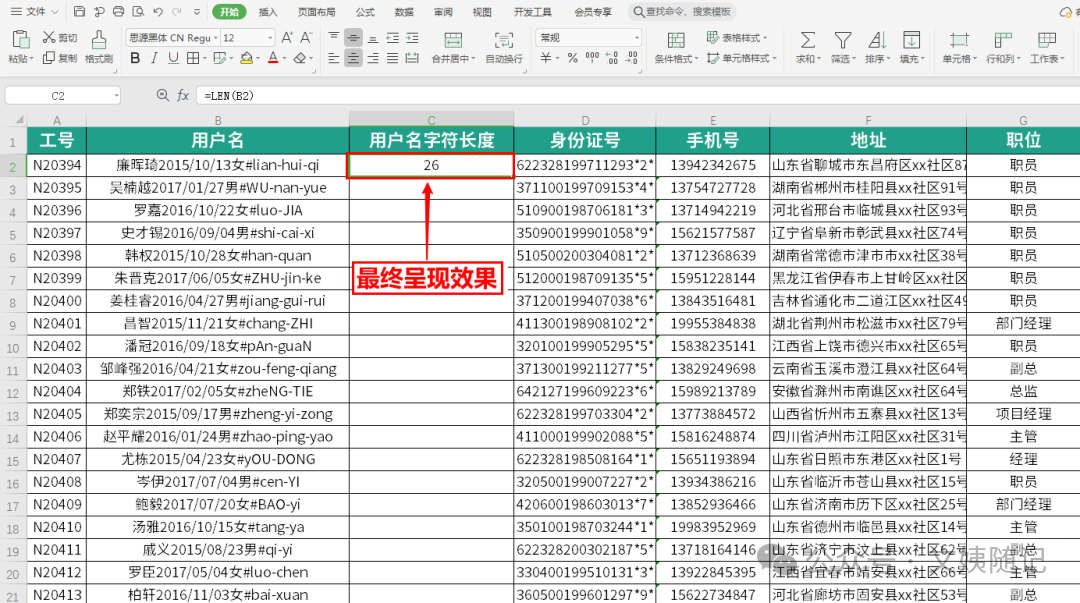Open Print Preview icon
Image resolution: width=1080 pixels, height=603 pixels.
138,12
